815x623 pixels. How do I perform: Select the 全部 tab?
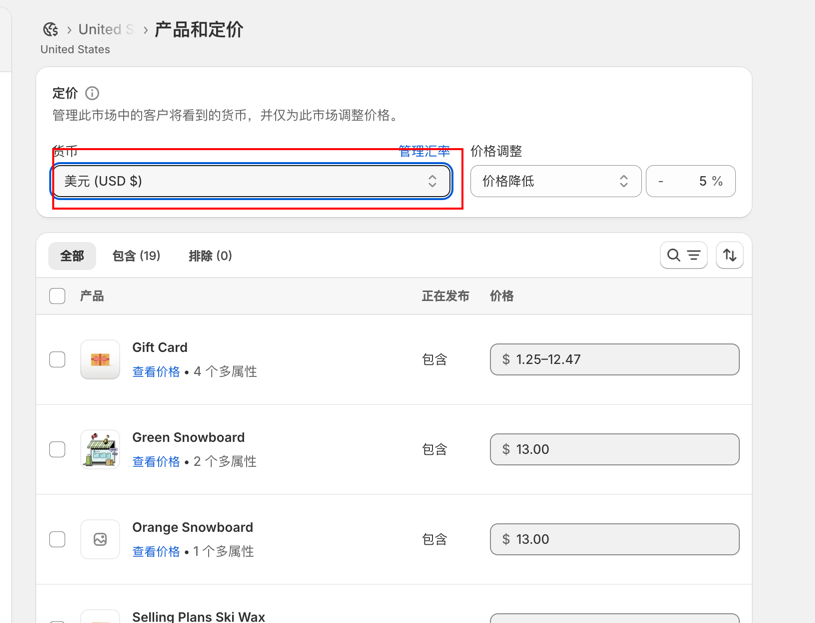72,256
